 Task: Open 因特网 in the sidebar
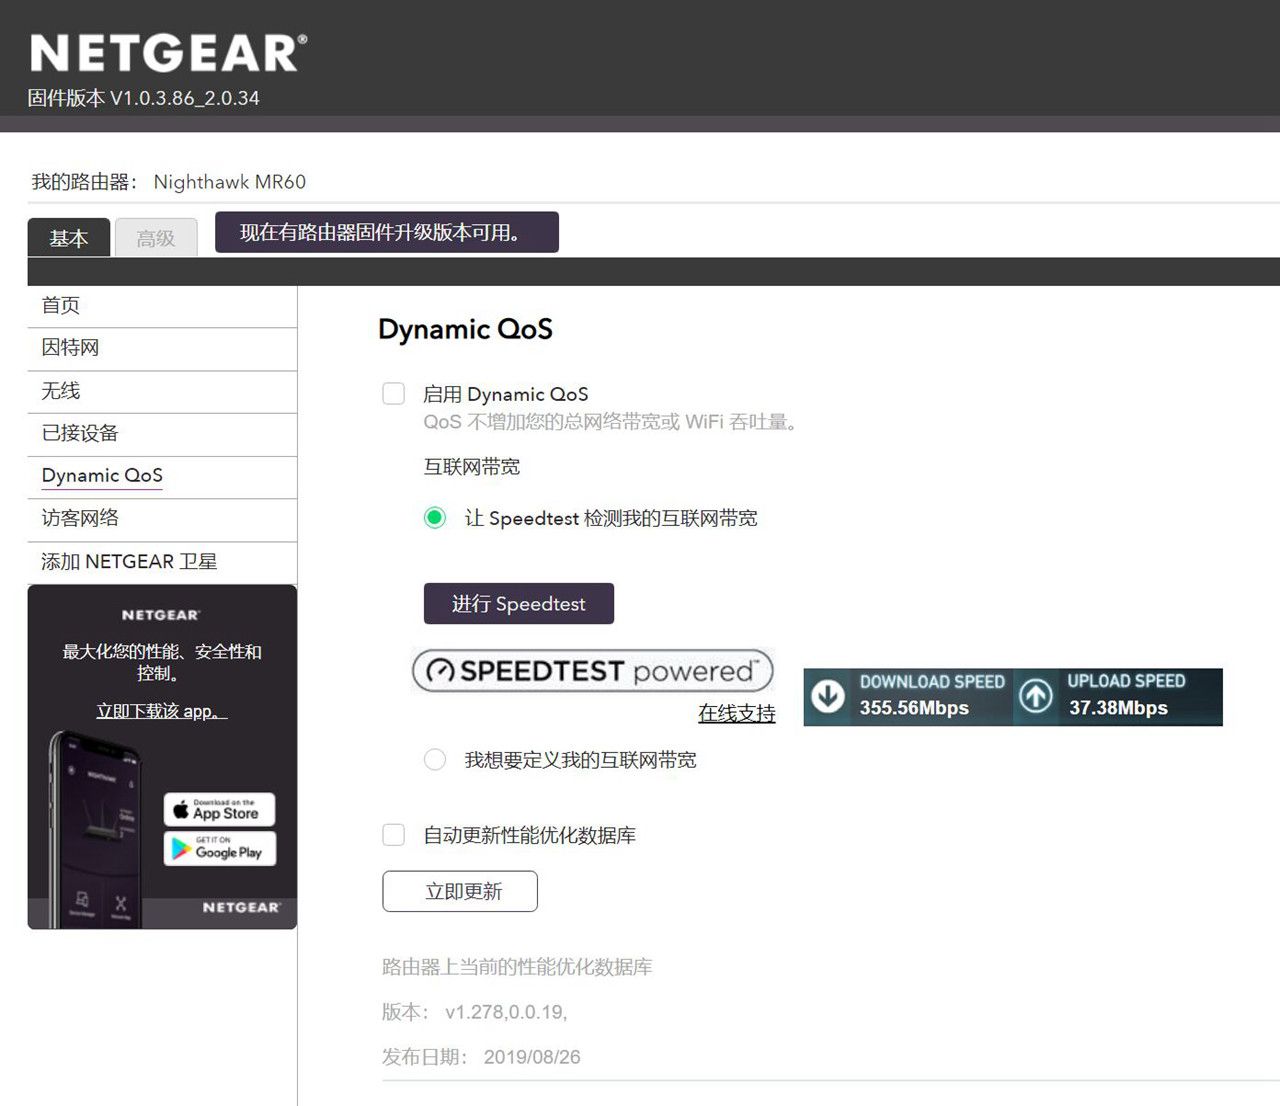[x=162, y=348]
